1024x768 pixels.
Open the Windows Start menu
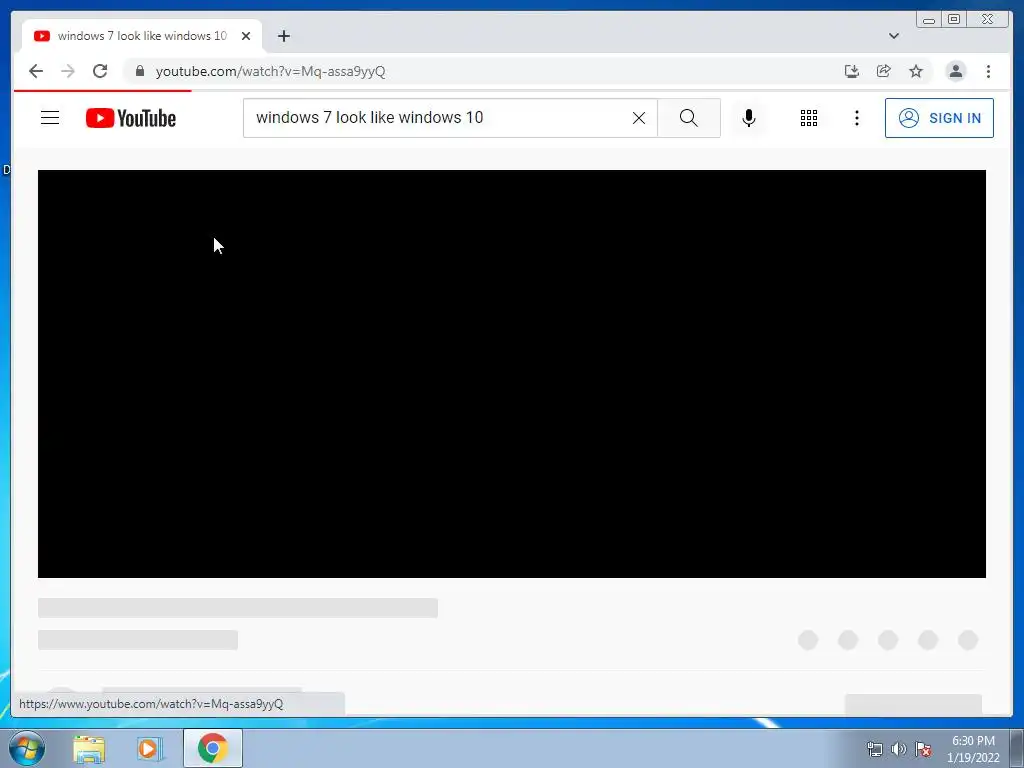(27, 748)
